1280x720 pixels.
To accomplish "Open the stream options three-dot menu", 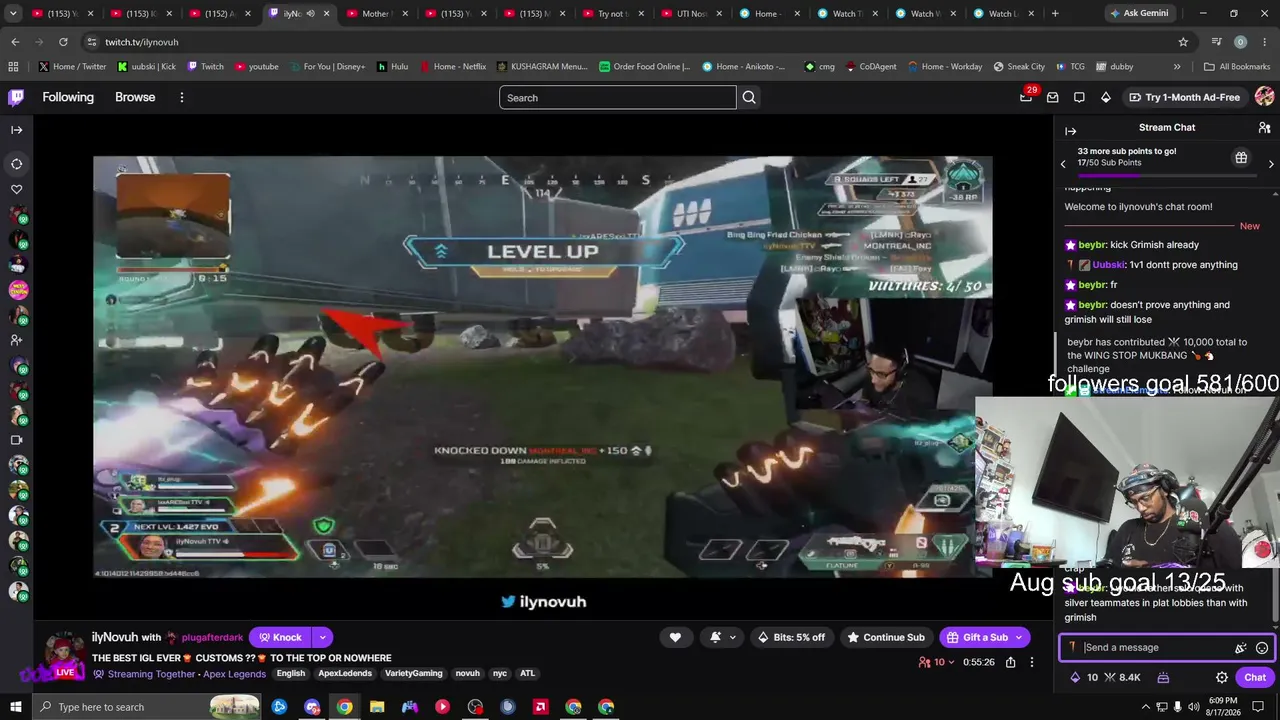I will [1031, 662].
